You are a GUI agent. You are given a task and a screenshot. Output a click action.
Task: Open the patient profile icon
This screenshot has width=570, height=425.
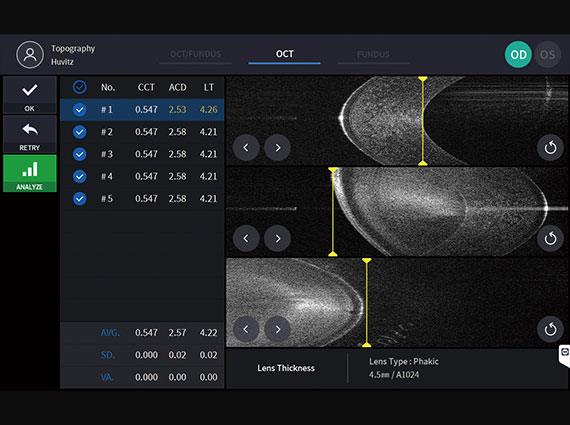30,55
